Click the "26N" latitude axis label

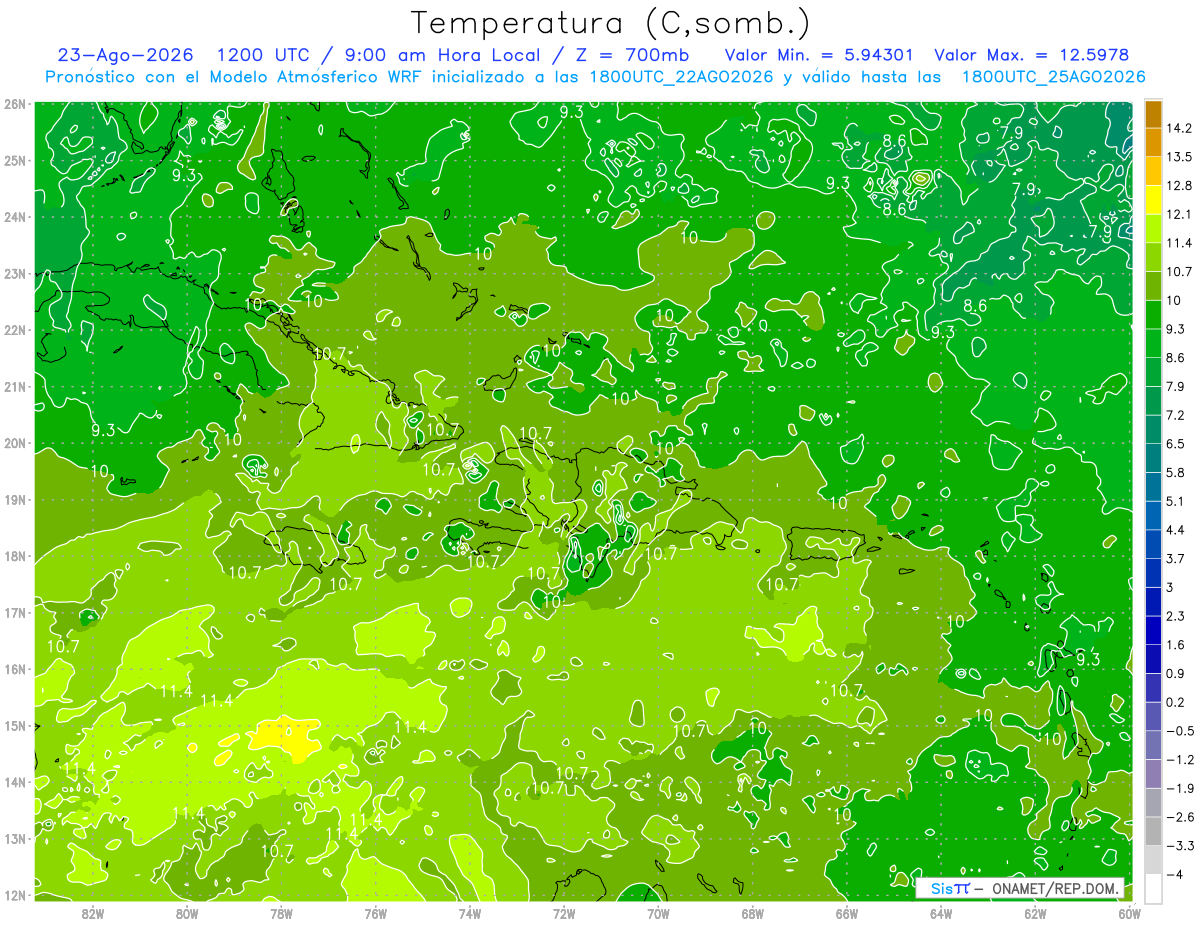[15, 104]
